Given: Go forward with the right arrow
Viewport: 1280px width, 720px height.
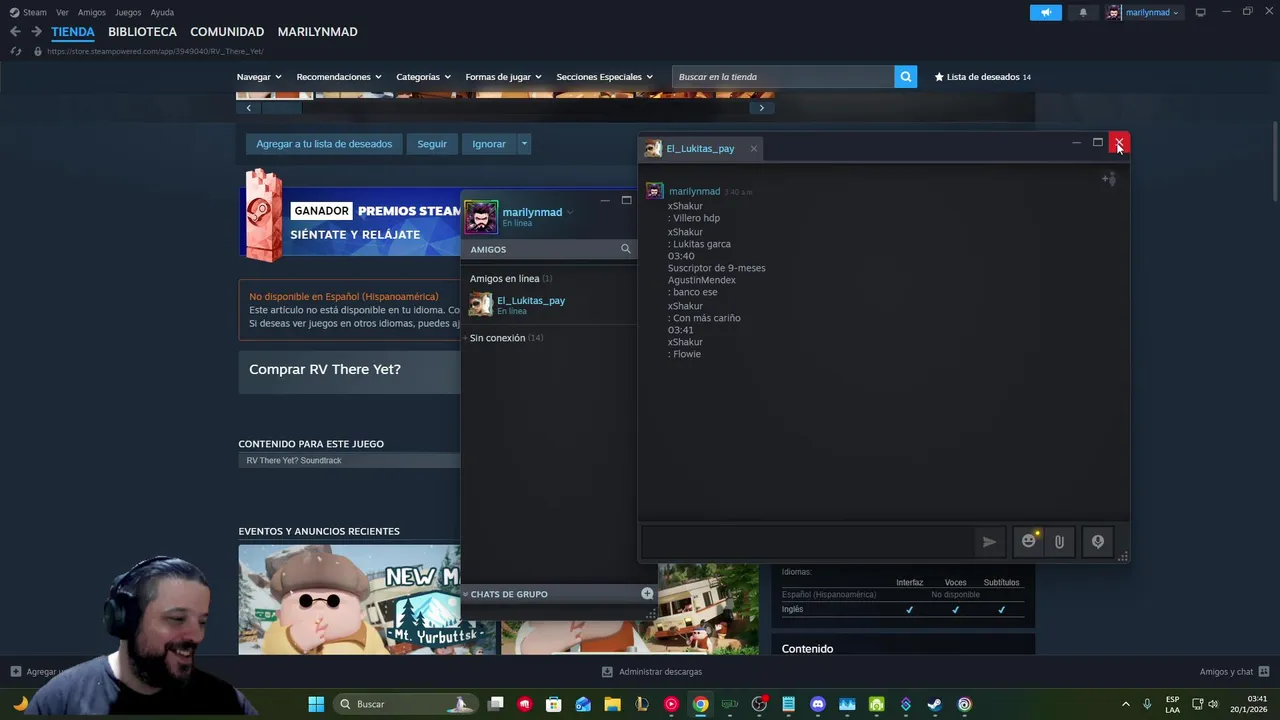Looking at the screenshot, I should [x=36, y=32].
